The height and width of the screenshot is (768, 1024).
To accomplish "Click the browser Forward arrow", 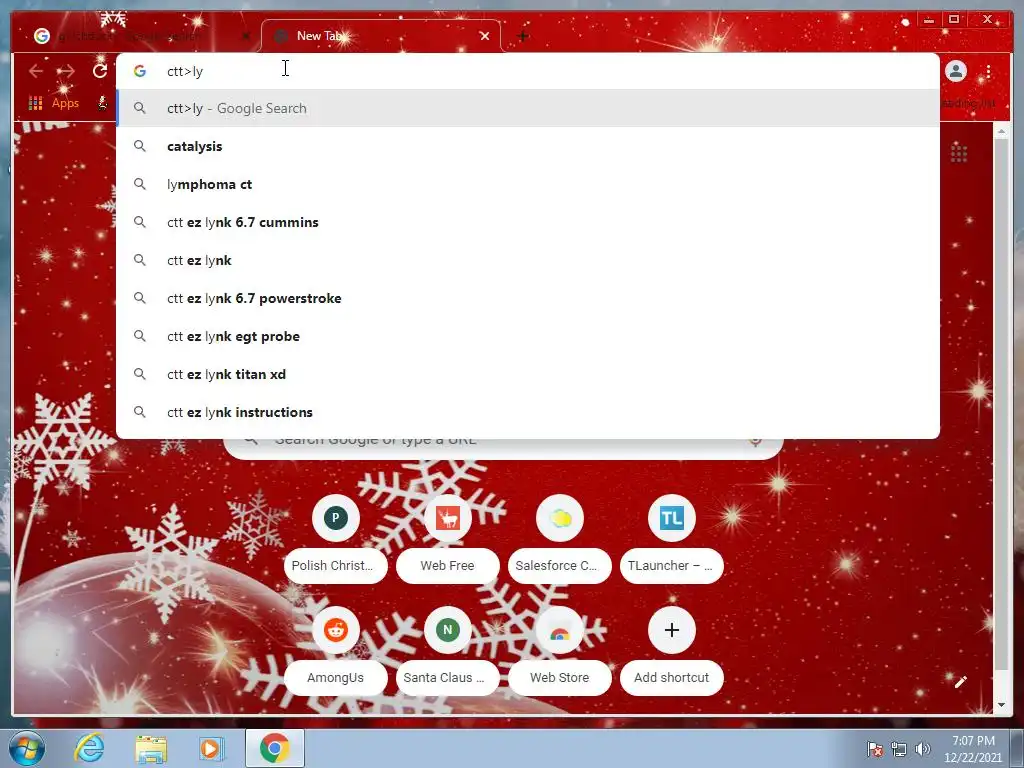I will point(66,71).
